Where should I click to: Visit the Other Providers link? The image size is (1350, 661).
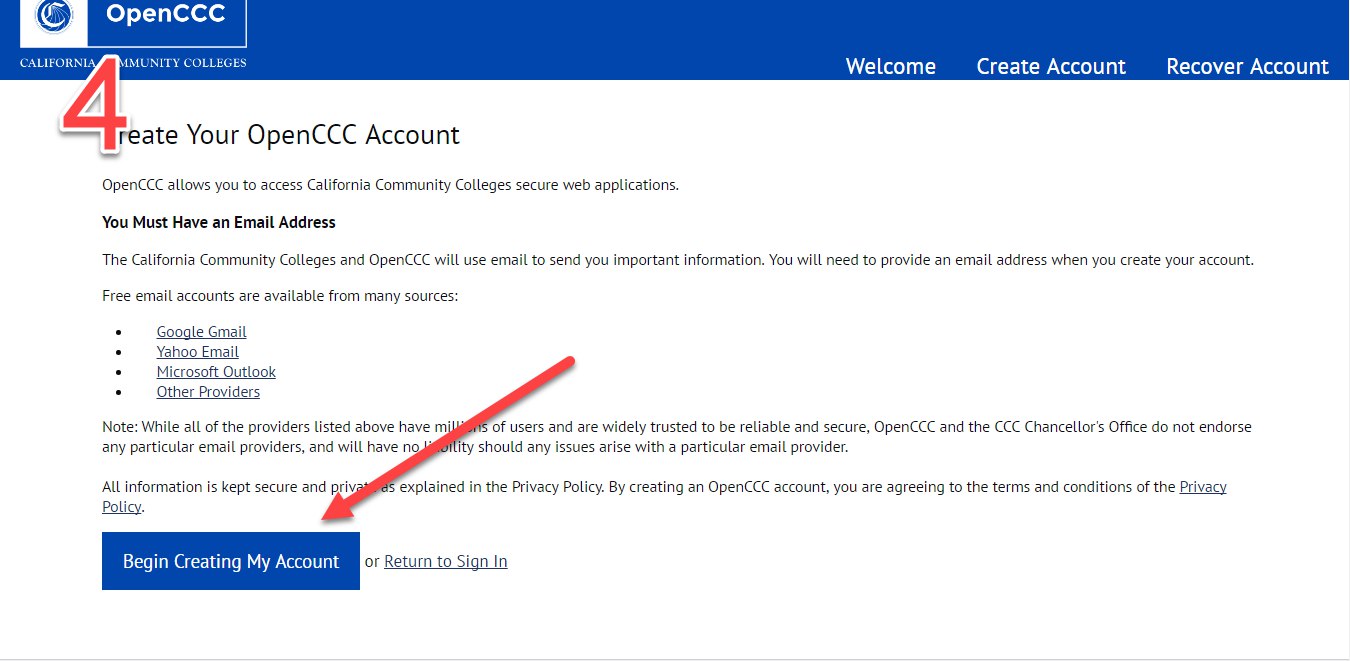coord(208,392)
